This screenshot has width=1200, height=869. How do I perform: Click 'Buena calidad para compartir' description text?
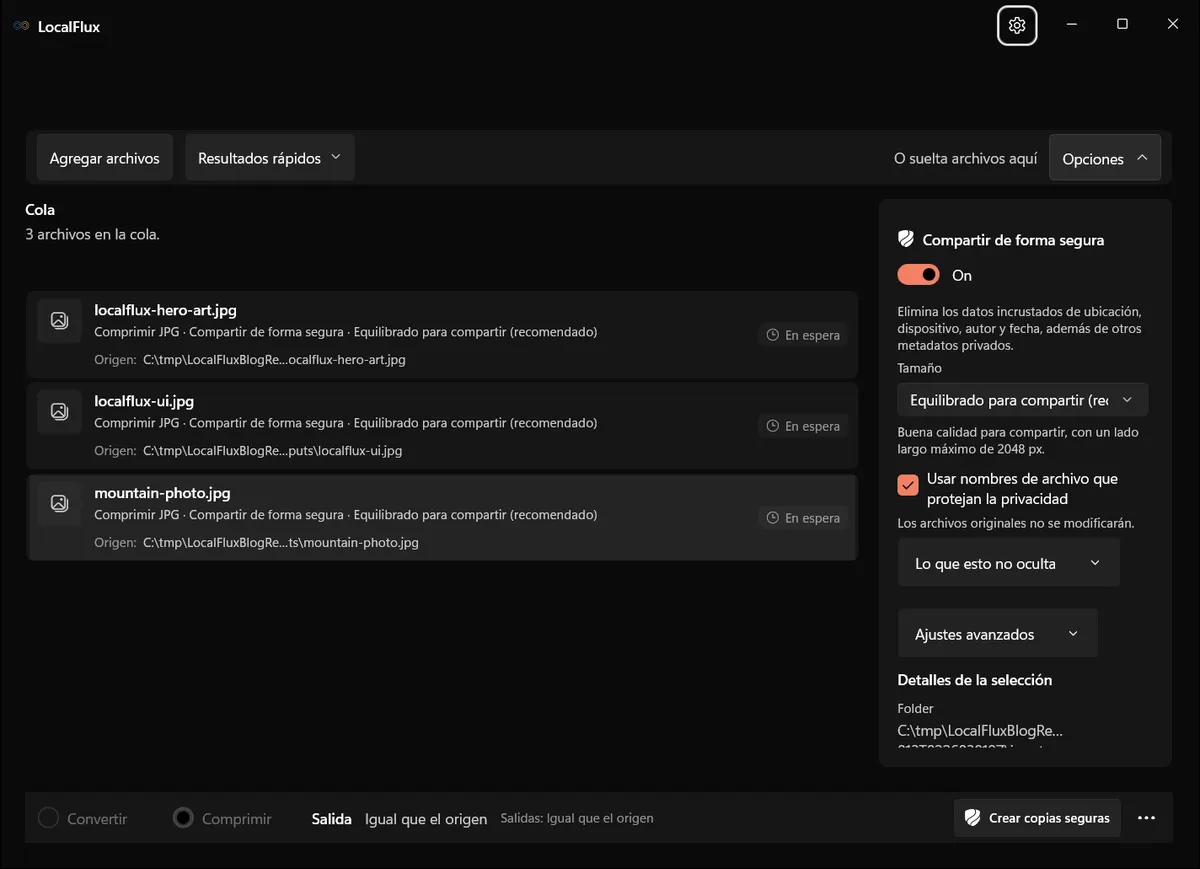click(x=1018, y=441)
